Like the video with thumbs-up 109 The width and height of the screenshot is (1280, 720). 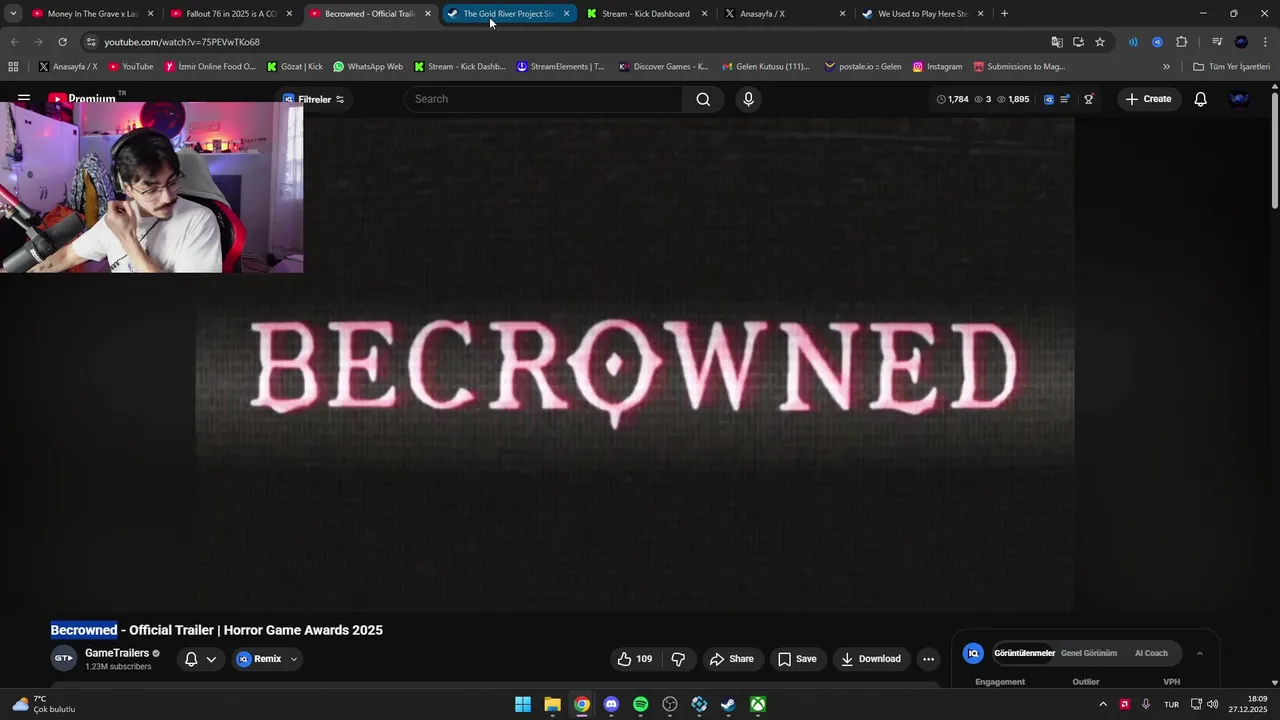pyautogui.click(x=635, y=659)
